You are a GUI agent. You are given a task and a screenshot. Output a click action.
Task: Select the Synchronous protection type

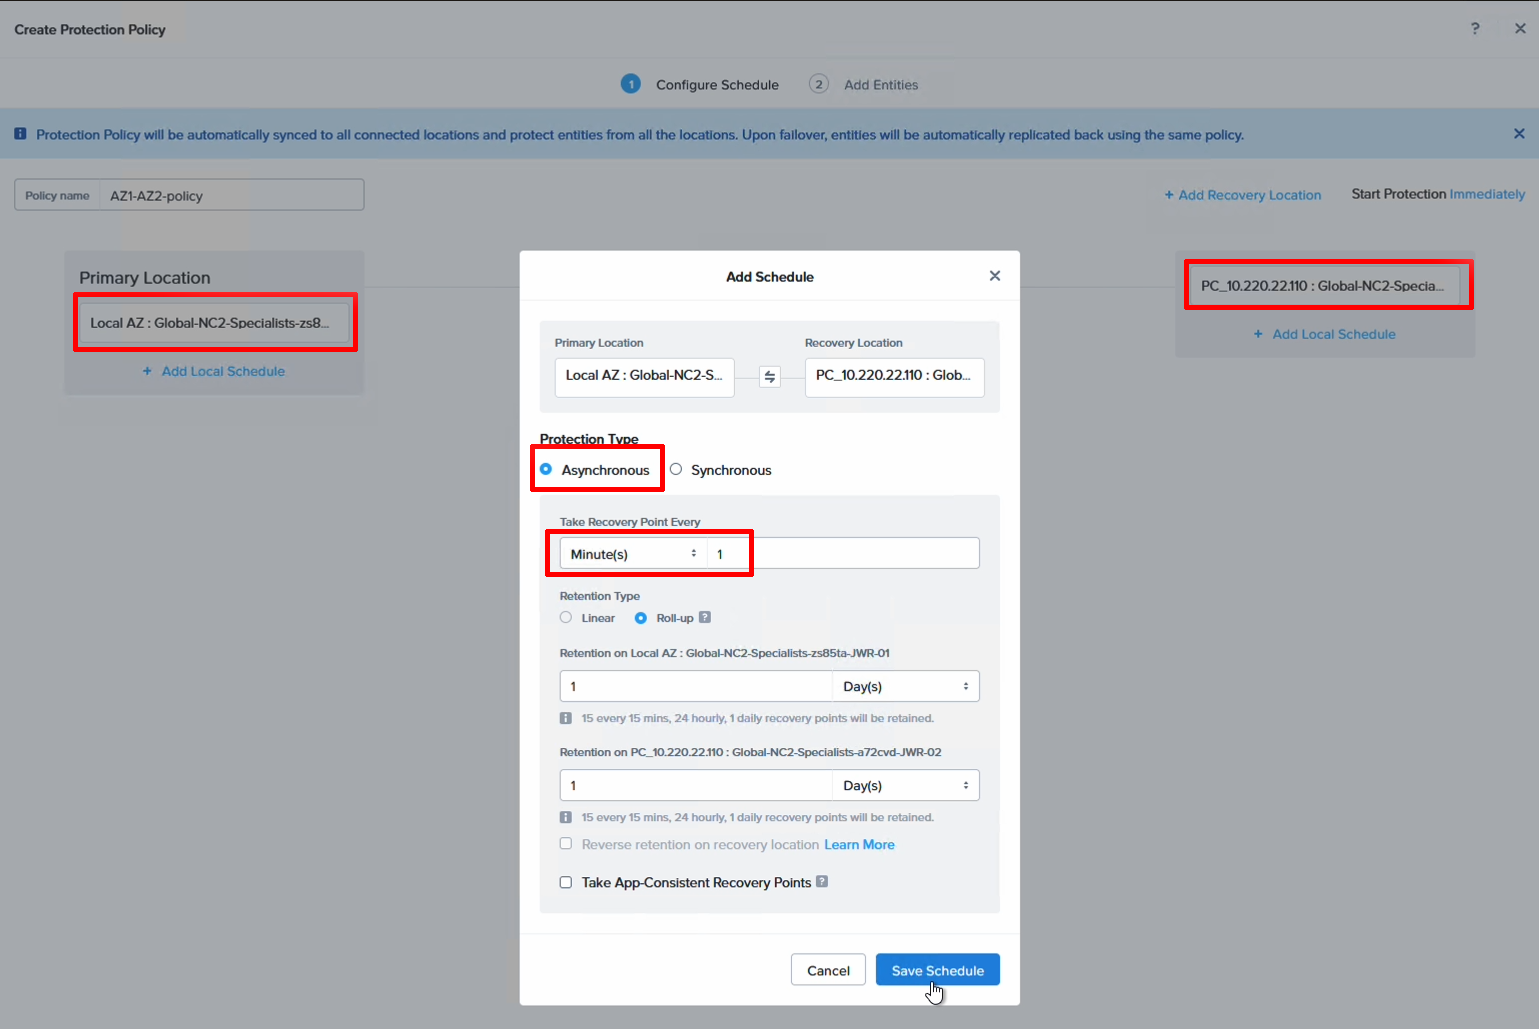point(676,470)
